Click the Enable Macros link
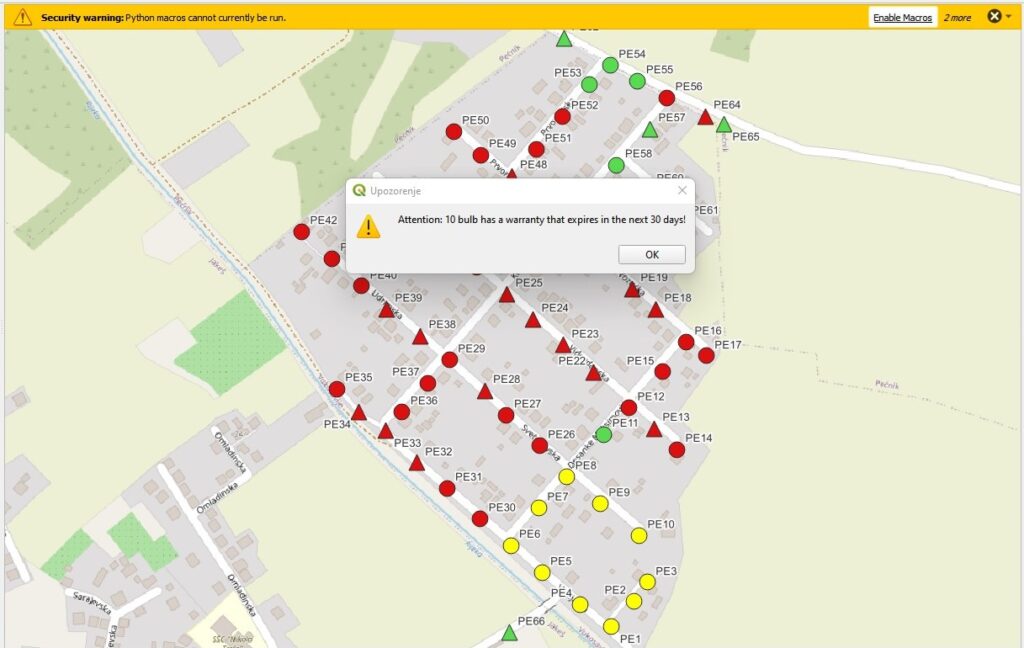Image resolution: width=1024 pixels, height=648 pixels. pyautogui.click(x=903, y=17)
